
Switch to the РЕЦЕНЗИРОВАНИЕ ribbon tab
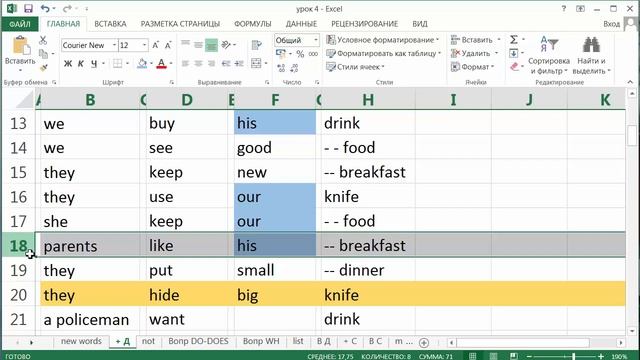[x=364, y=24]
